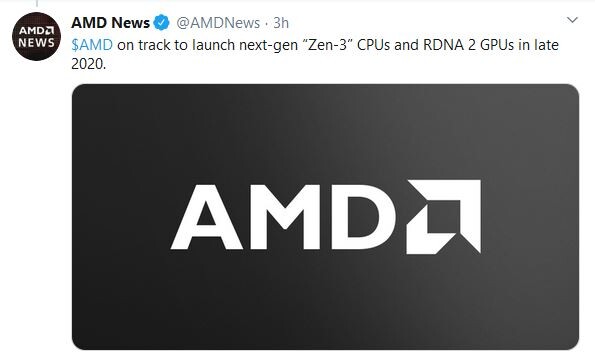Open the $AMD cashtag link
This screenshot has height=360, width=595.
pyautogui.click(x=92, y=45)
